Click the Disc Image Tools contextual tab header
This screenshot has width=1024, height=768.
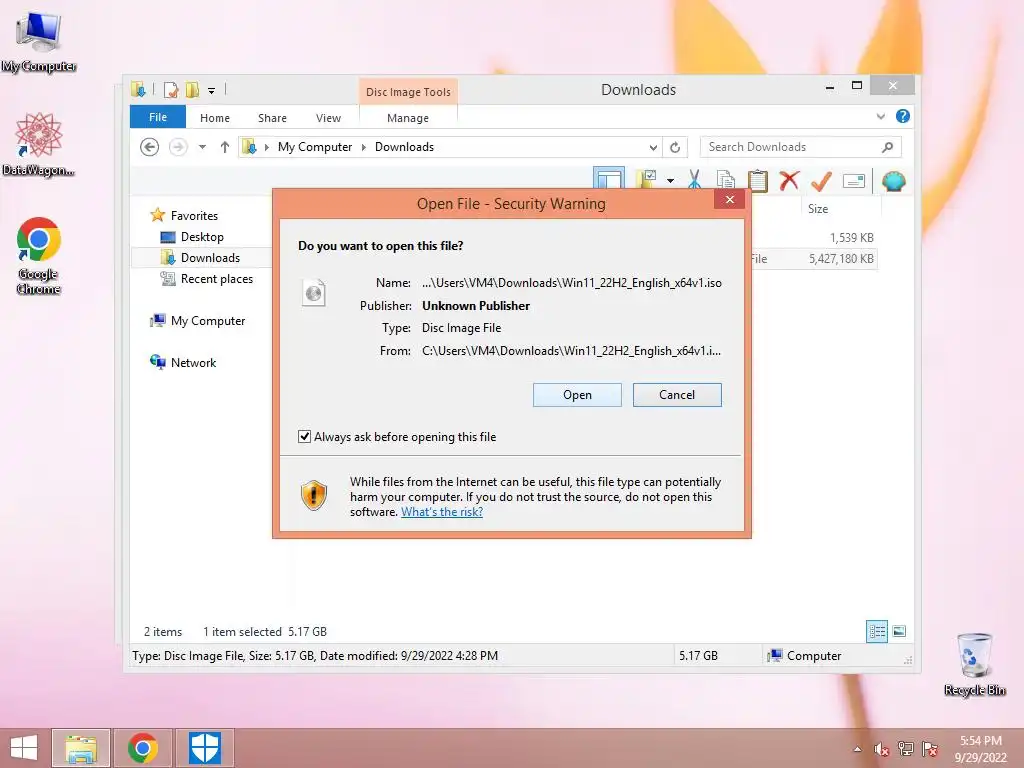tap(408, 92)
